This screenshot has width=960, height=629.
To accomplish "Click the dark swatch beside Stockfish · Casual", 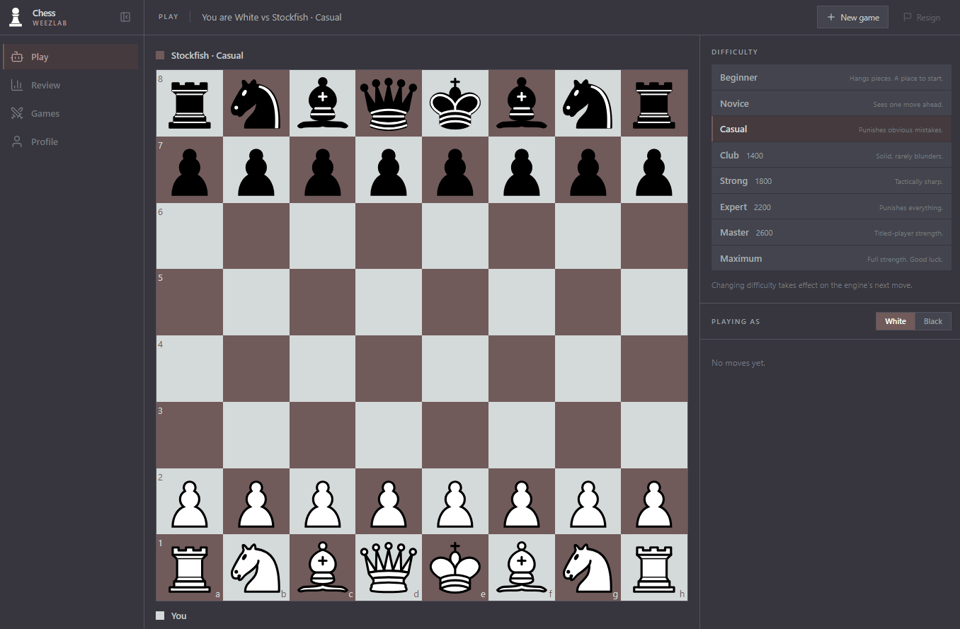I will click(160, 55).
